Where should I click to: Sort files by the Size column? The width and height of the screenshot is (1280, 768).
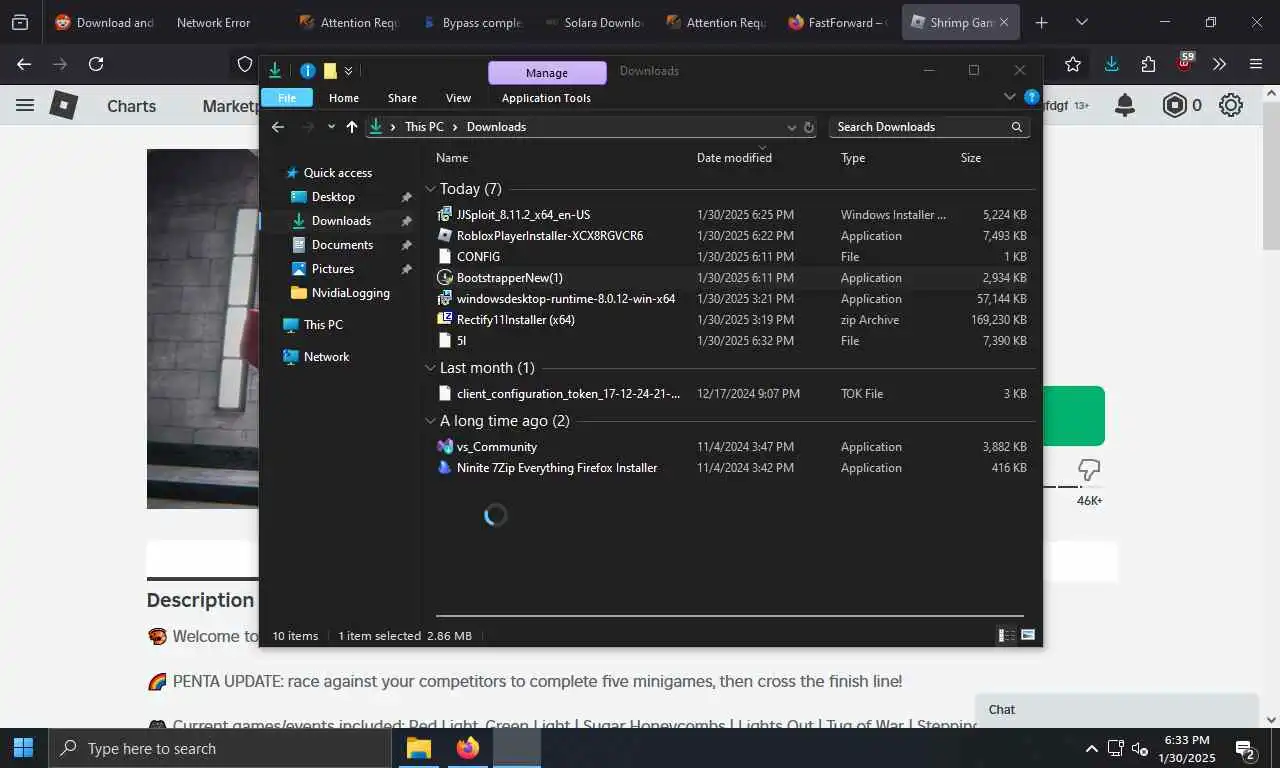pos(971,158)
